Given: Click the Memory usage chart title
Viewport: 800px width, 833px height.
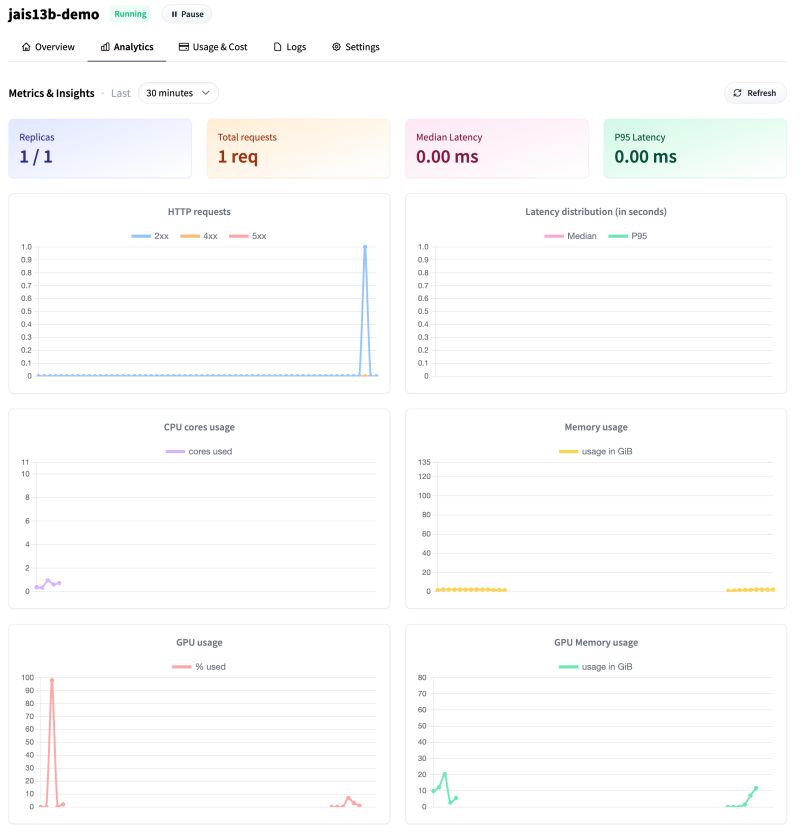Looking at the screenshot, I should pos(597,428).
